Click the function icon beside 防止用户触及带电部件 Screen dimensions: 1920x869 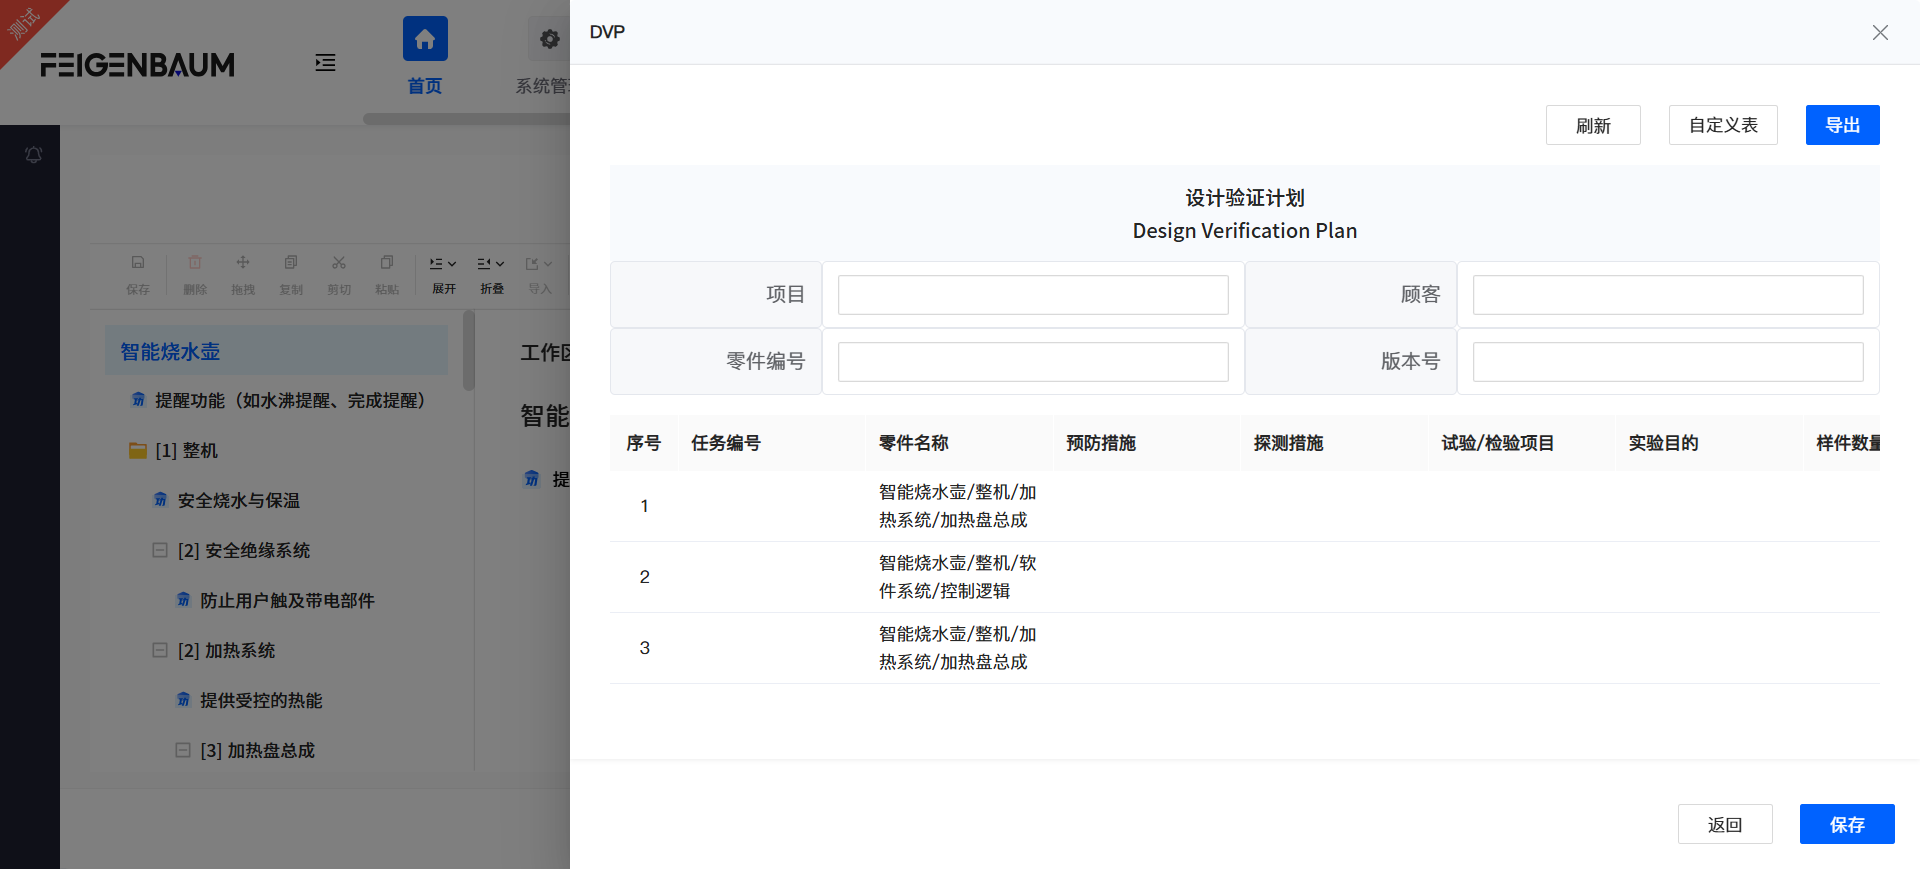pyautogui.click(x=183, y=600)
